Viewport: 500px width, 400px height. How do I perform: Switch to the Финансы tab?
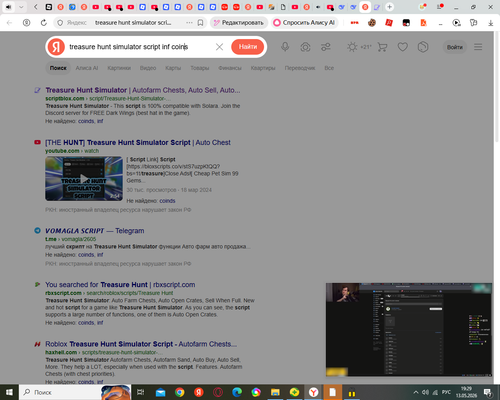click(x=230, y=68)
